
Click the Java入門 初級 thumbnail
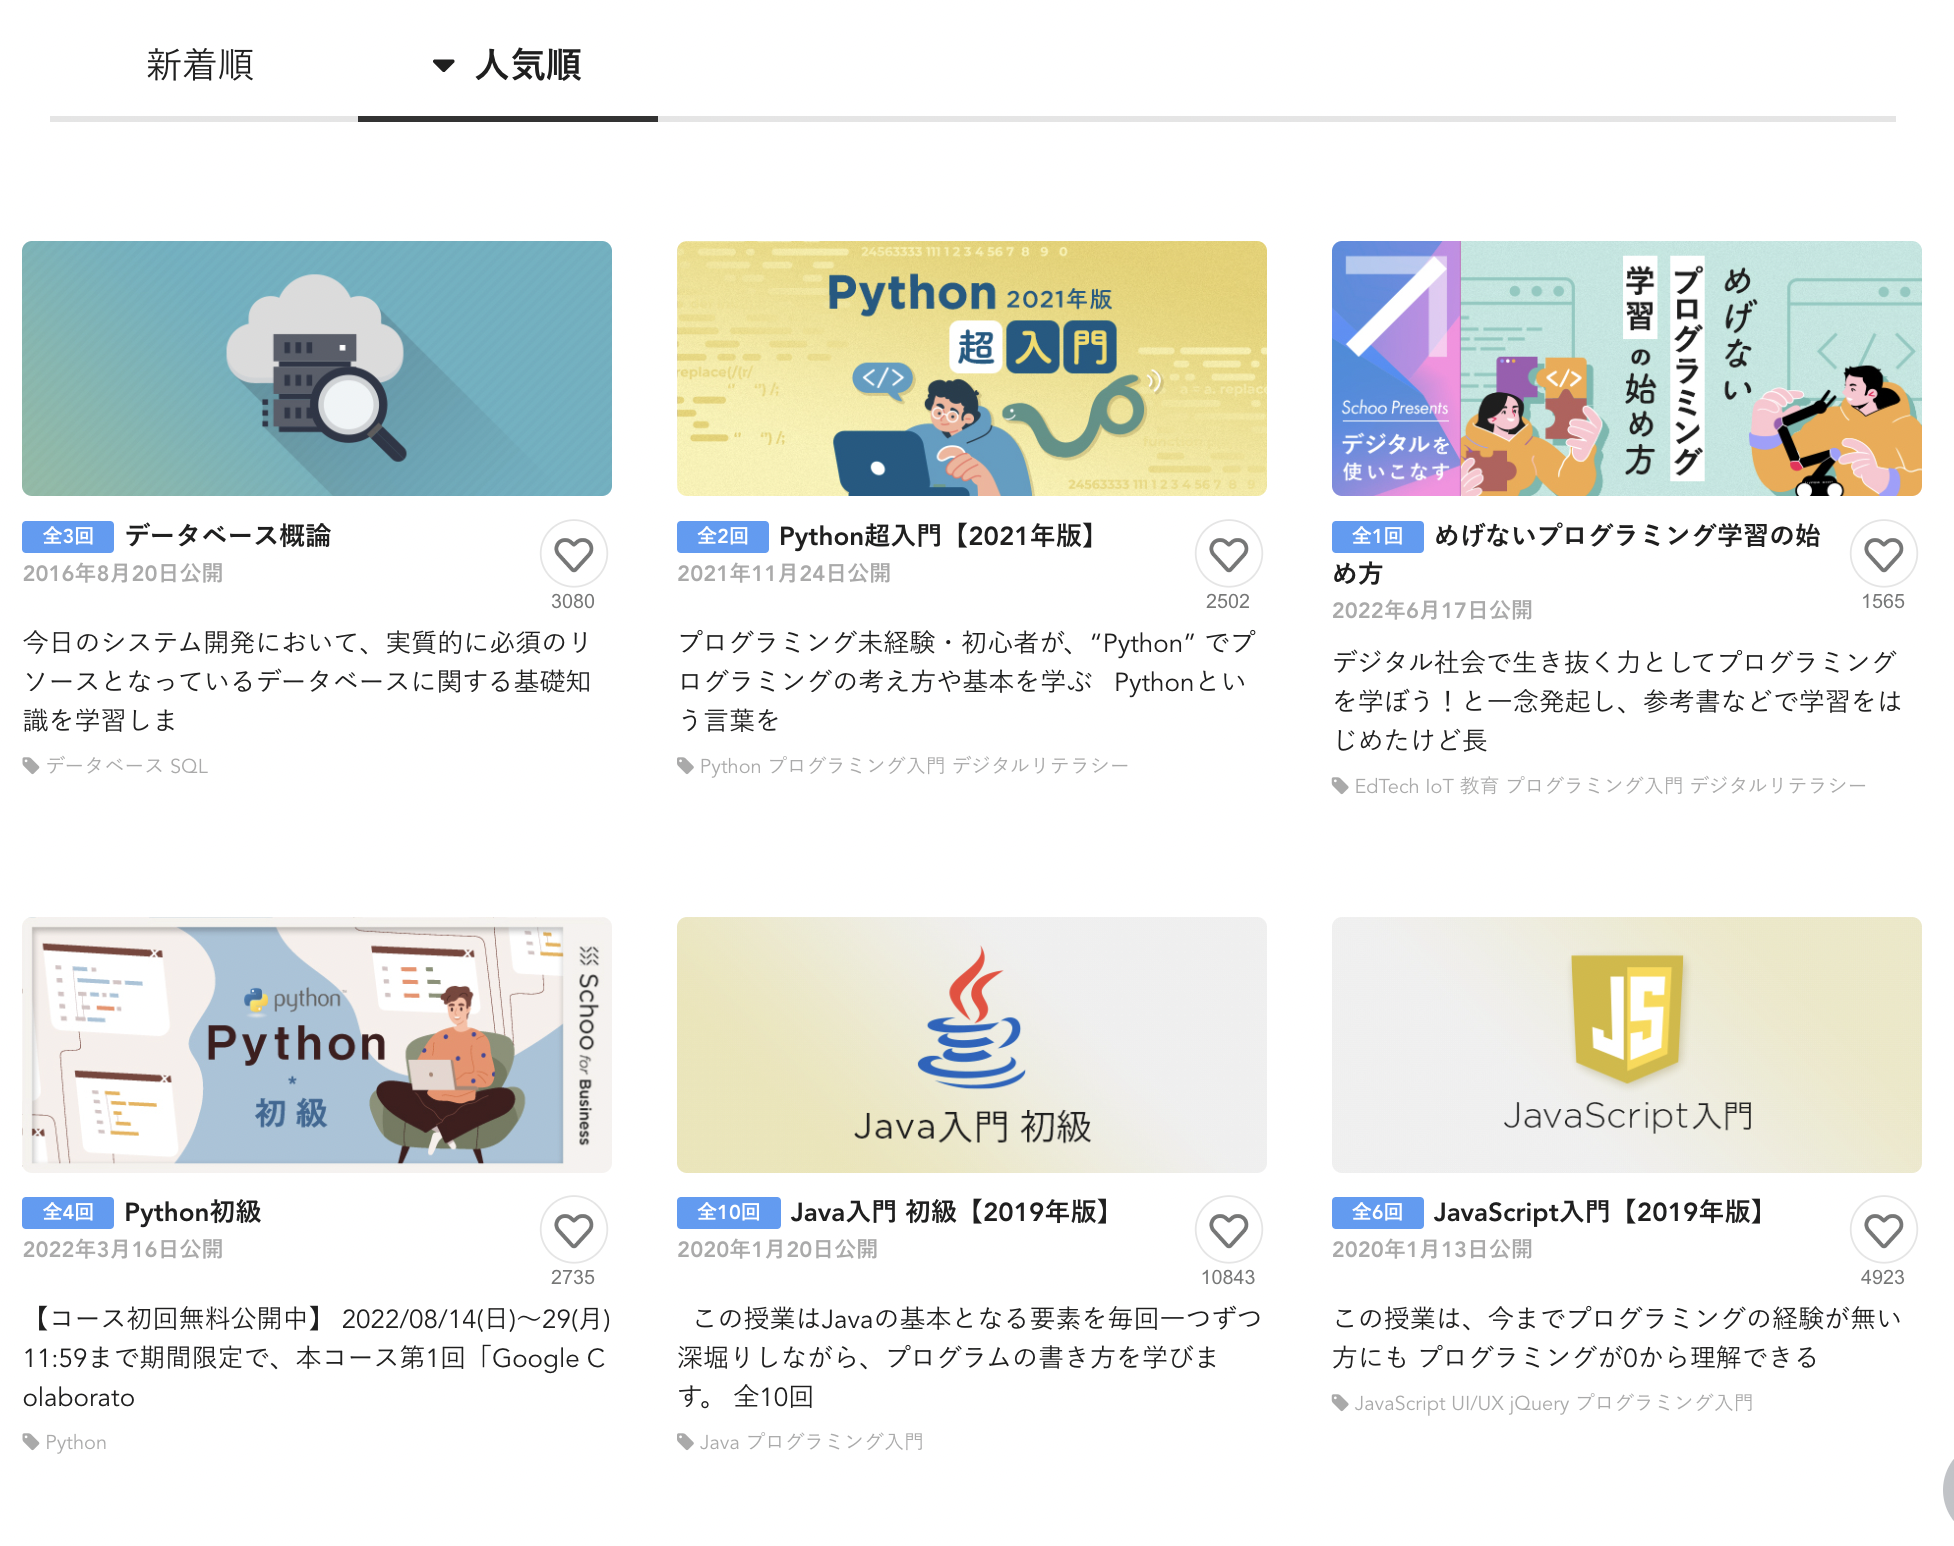(971, 1044)
